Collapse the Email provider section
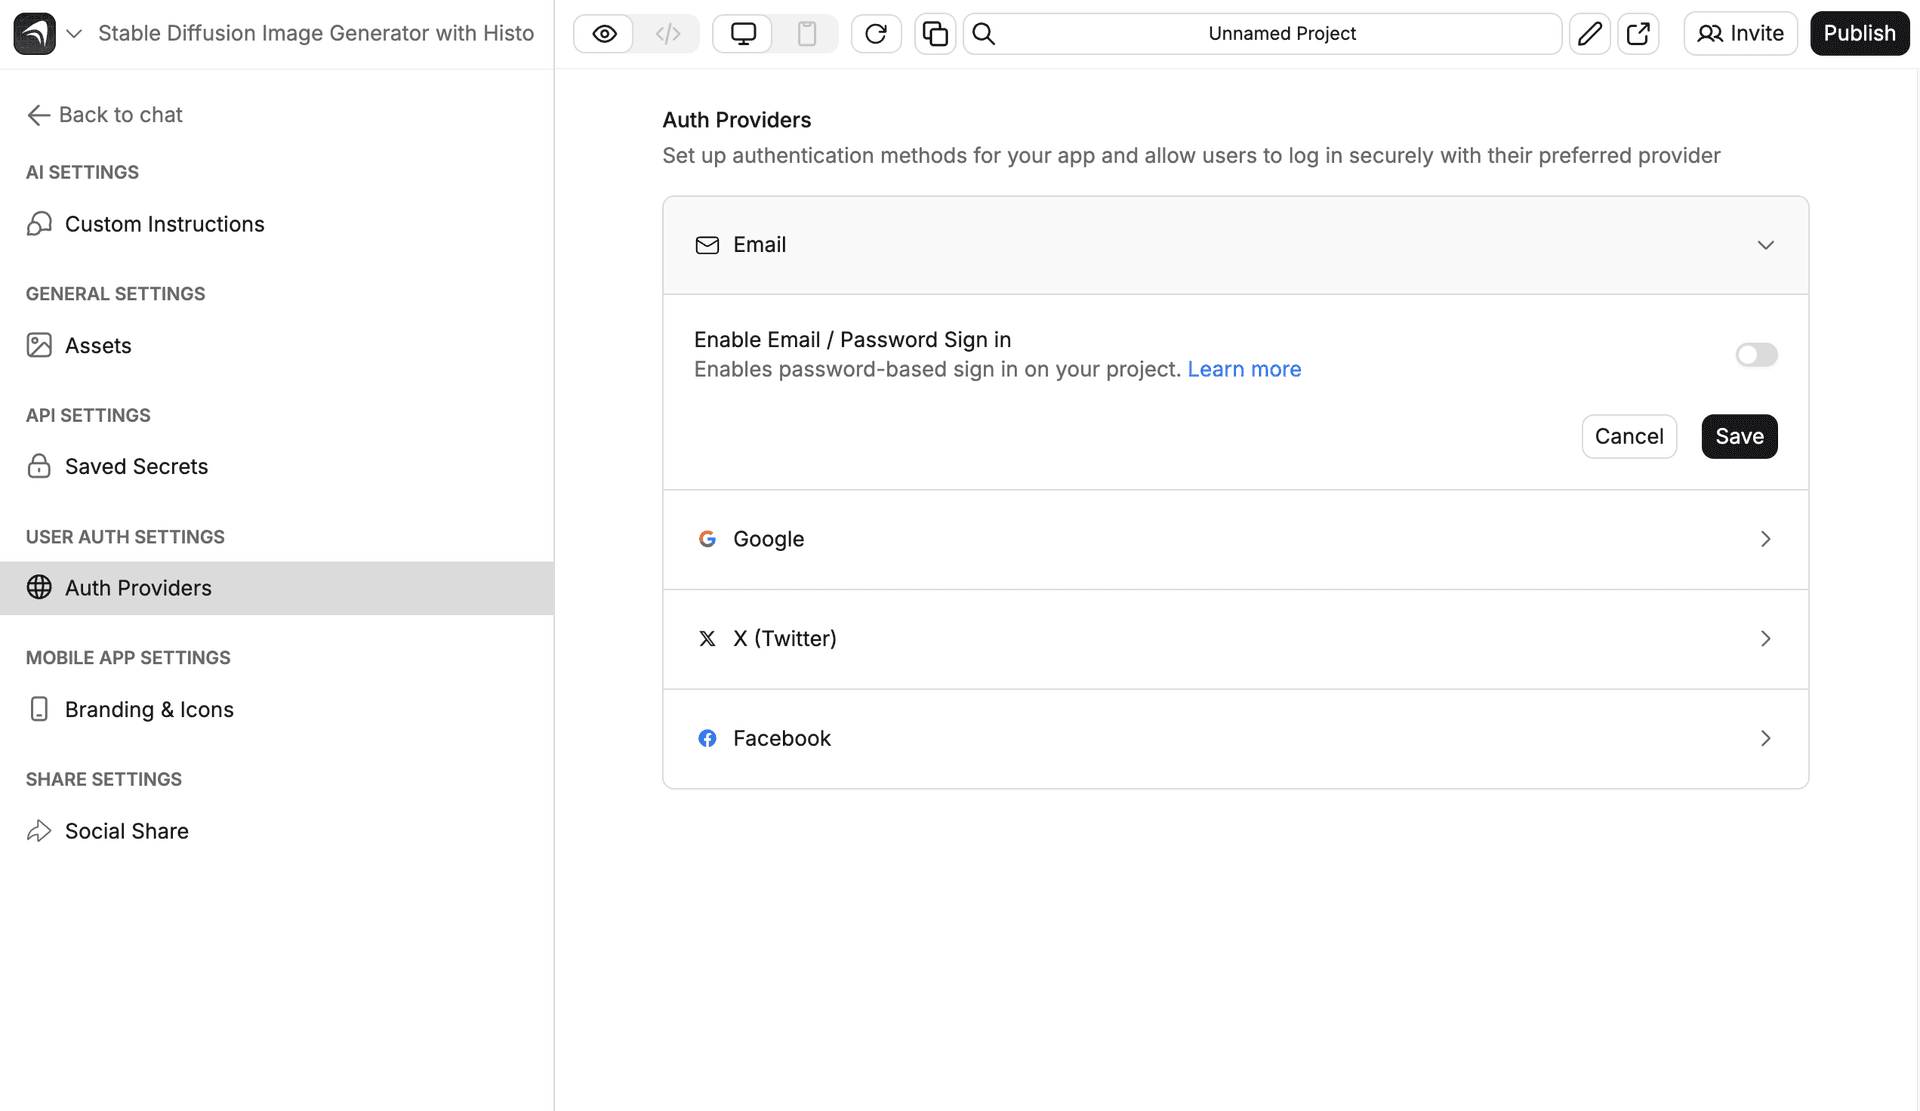The height and width of the screenshot is (1111, 1920). [x=1765, y=245]
